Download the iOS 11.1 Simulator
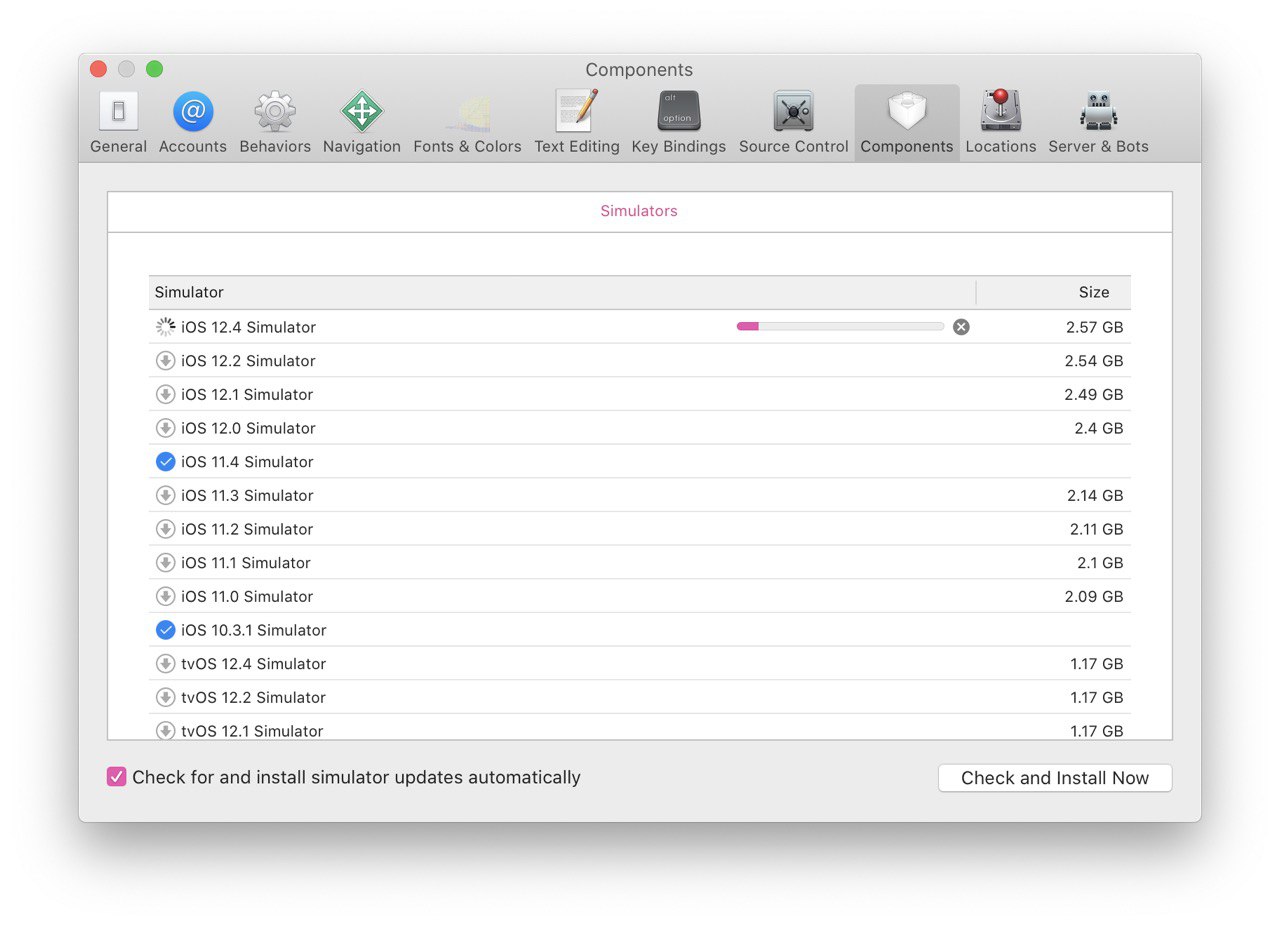The height and width of the screenshot is (926, 1280). pyautogui.click(x=166, y=563)
